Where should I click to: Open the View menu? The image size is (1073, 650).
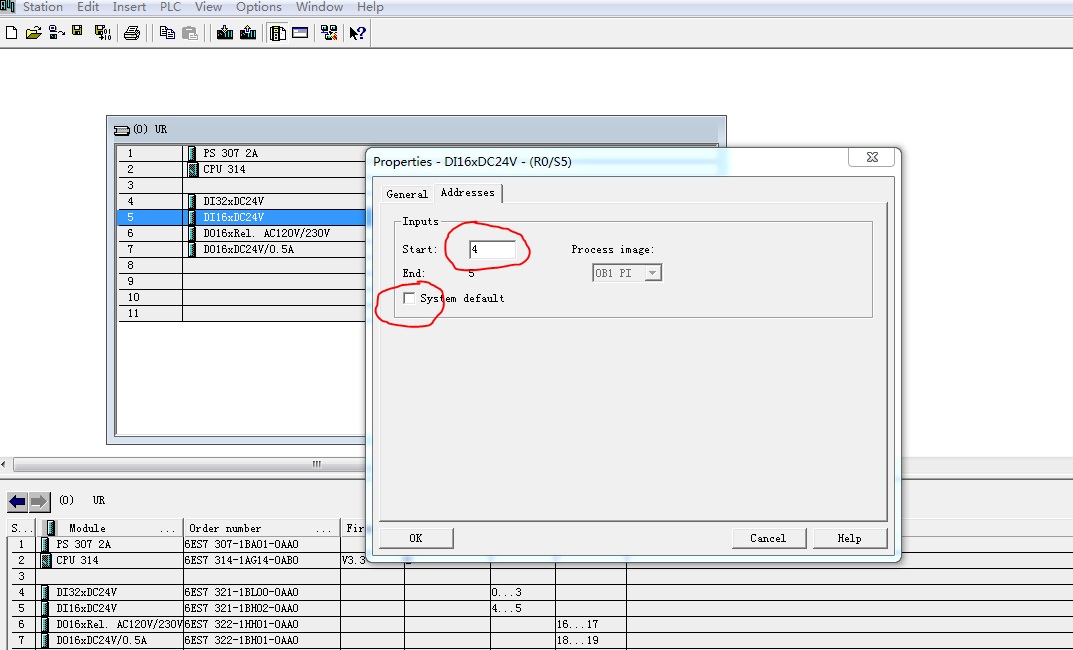[x=208, y=7]
